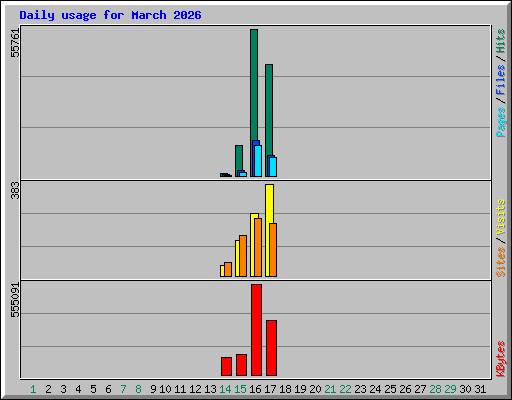Image resolution: width=512 pixels, height=400 pixels.
Task: Select the orange sites bar for day 14
Action: tap(228, 269)
